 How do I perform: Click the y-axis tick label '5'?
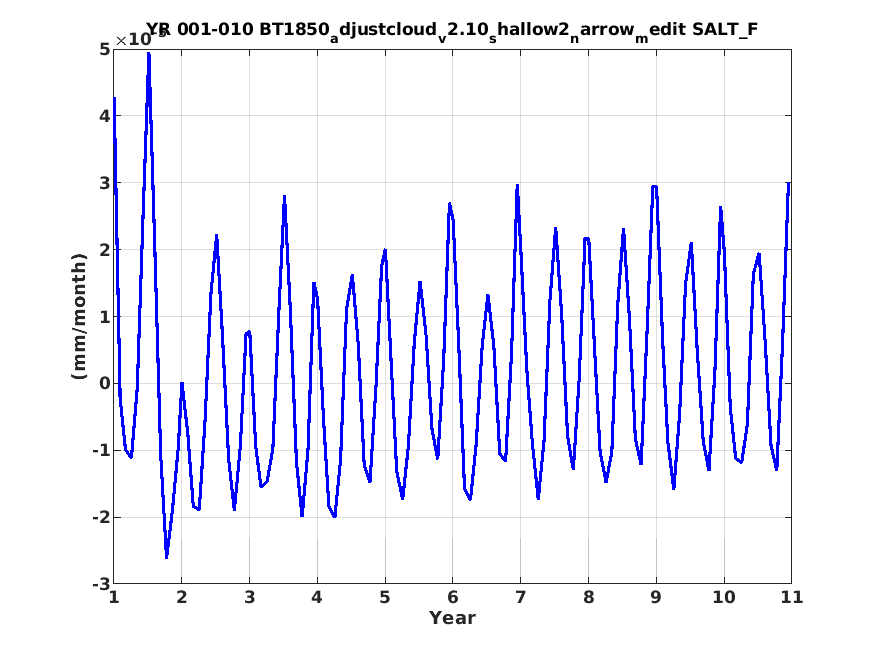pyautogui.click(x=105, y=49)
